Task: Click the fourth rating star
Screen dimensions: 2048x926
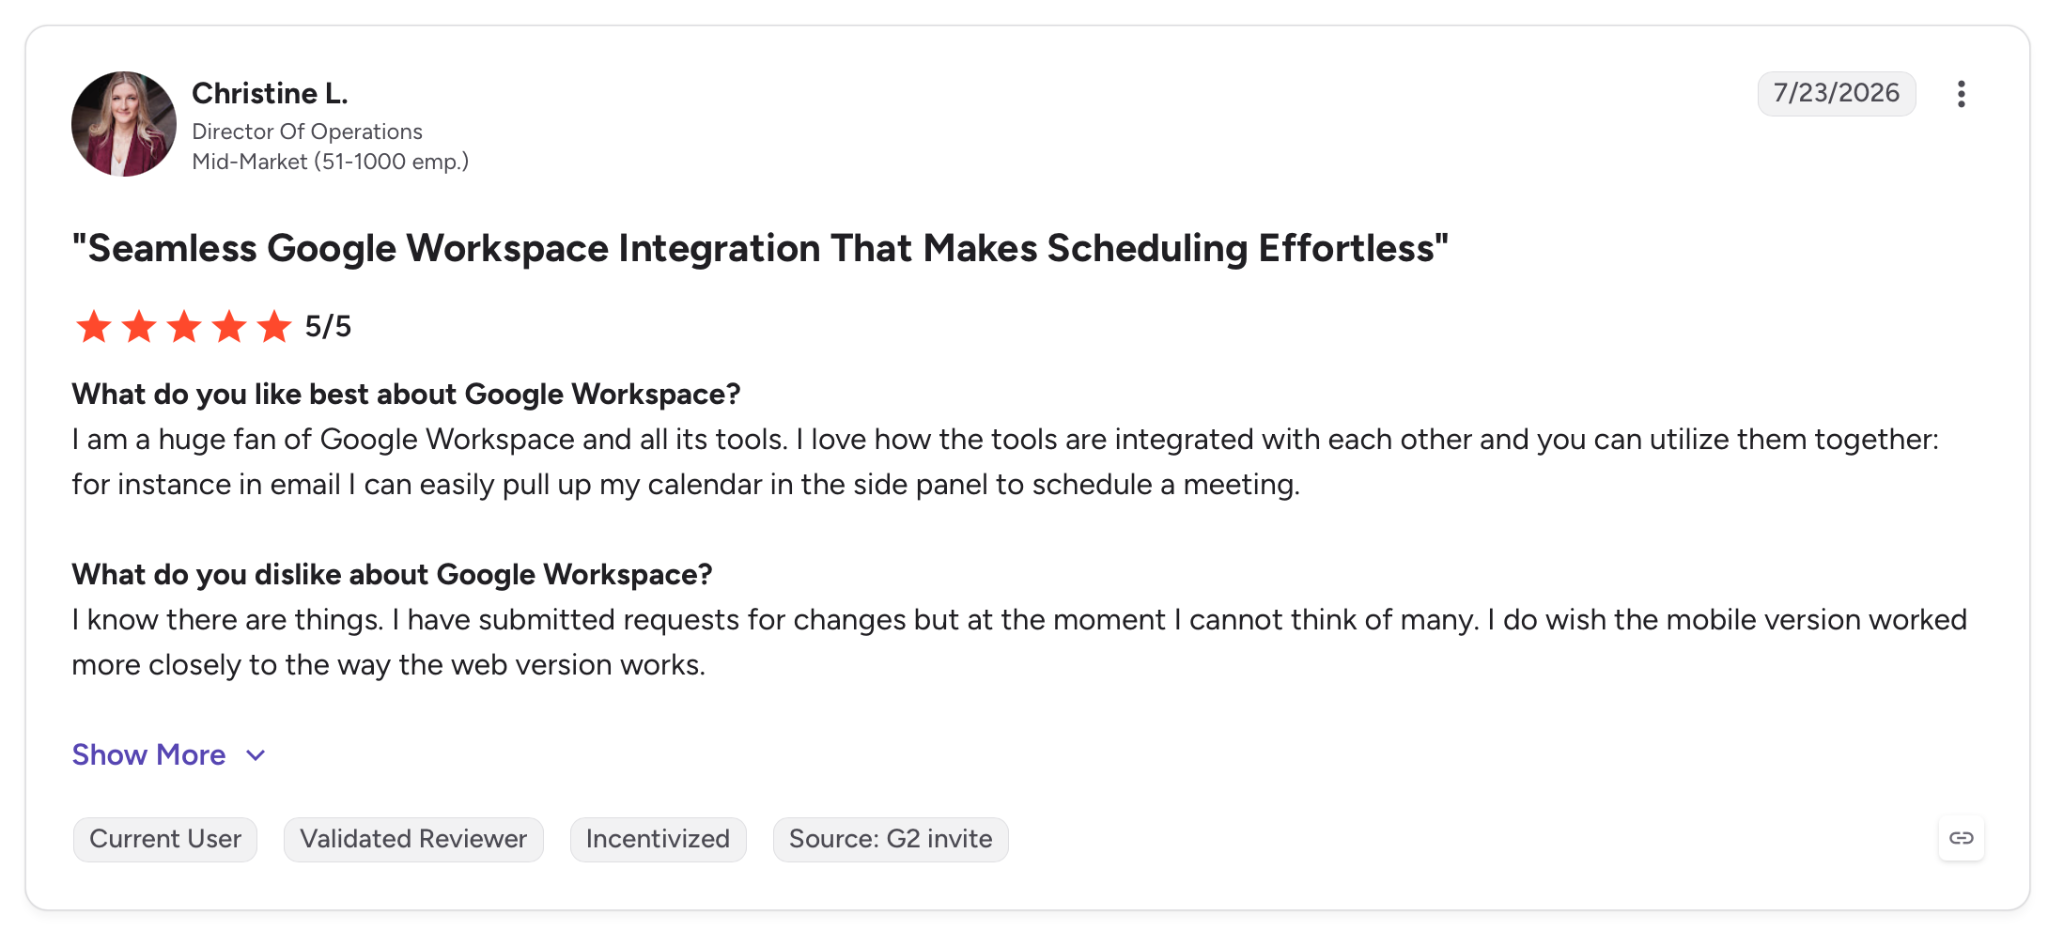Action: [x=229, y=326]
